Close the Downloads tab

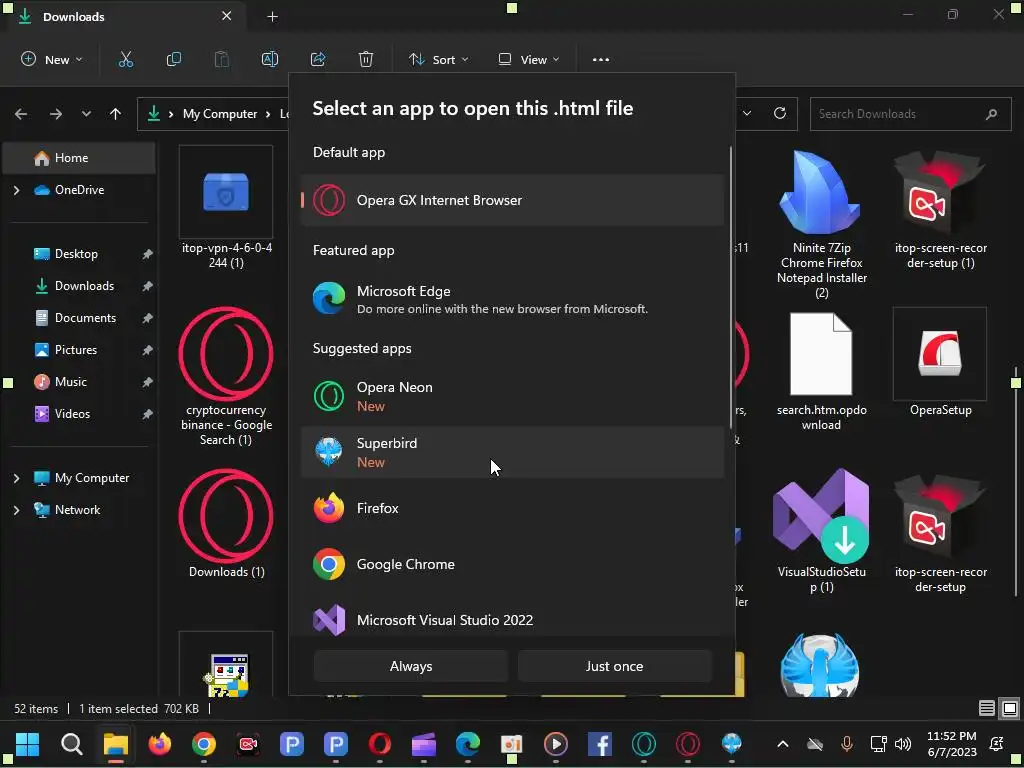tap(226, 16)
